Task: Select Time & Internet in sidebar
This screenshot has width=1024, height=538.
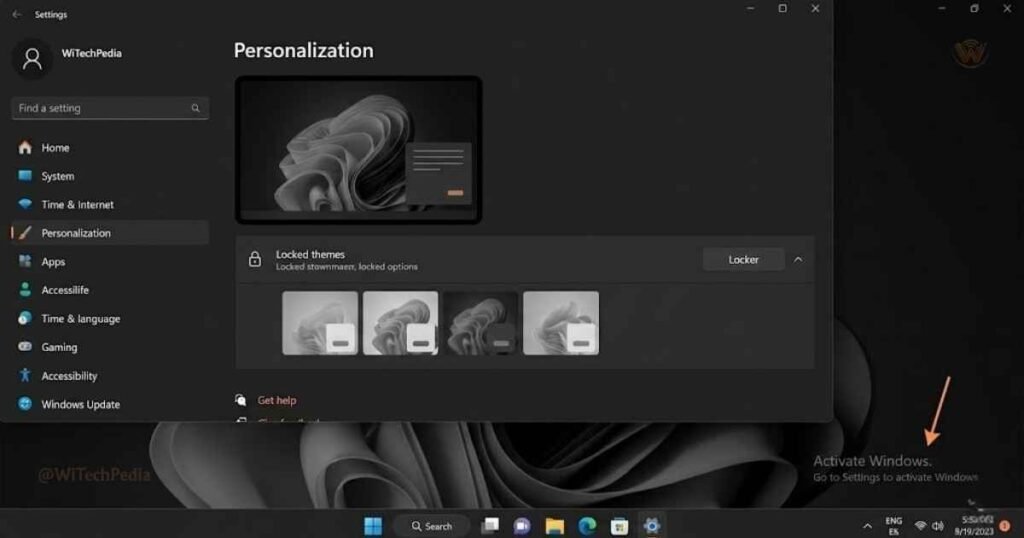Action: pos(110,204)
